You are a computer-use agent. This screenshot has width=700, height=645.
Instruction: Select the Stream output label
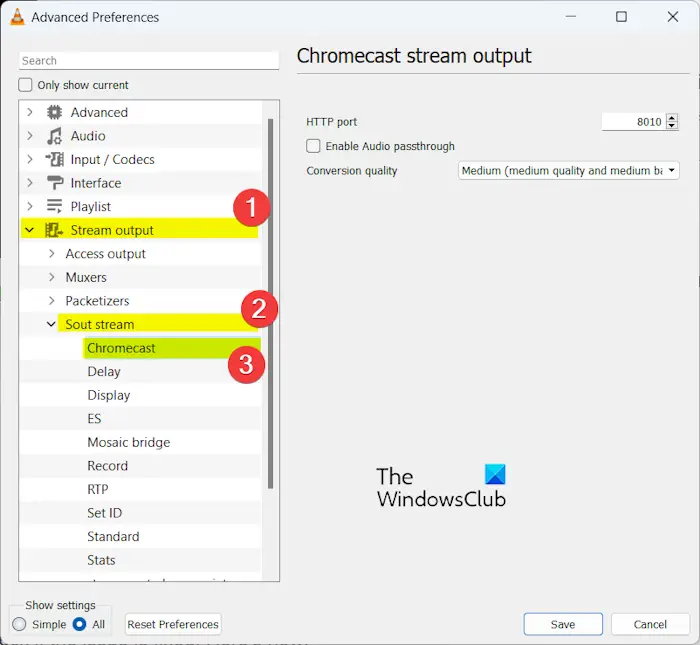pyautogui.click(x=112, y=230)
